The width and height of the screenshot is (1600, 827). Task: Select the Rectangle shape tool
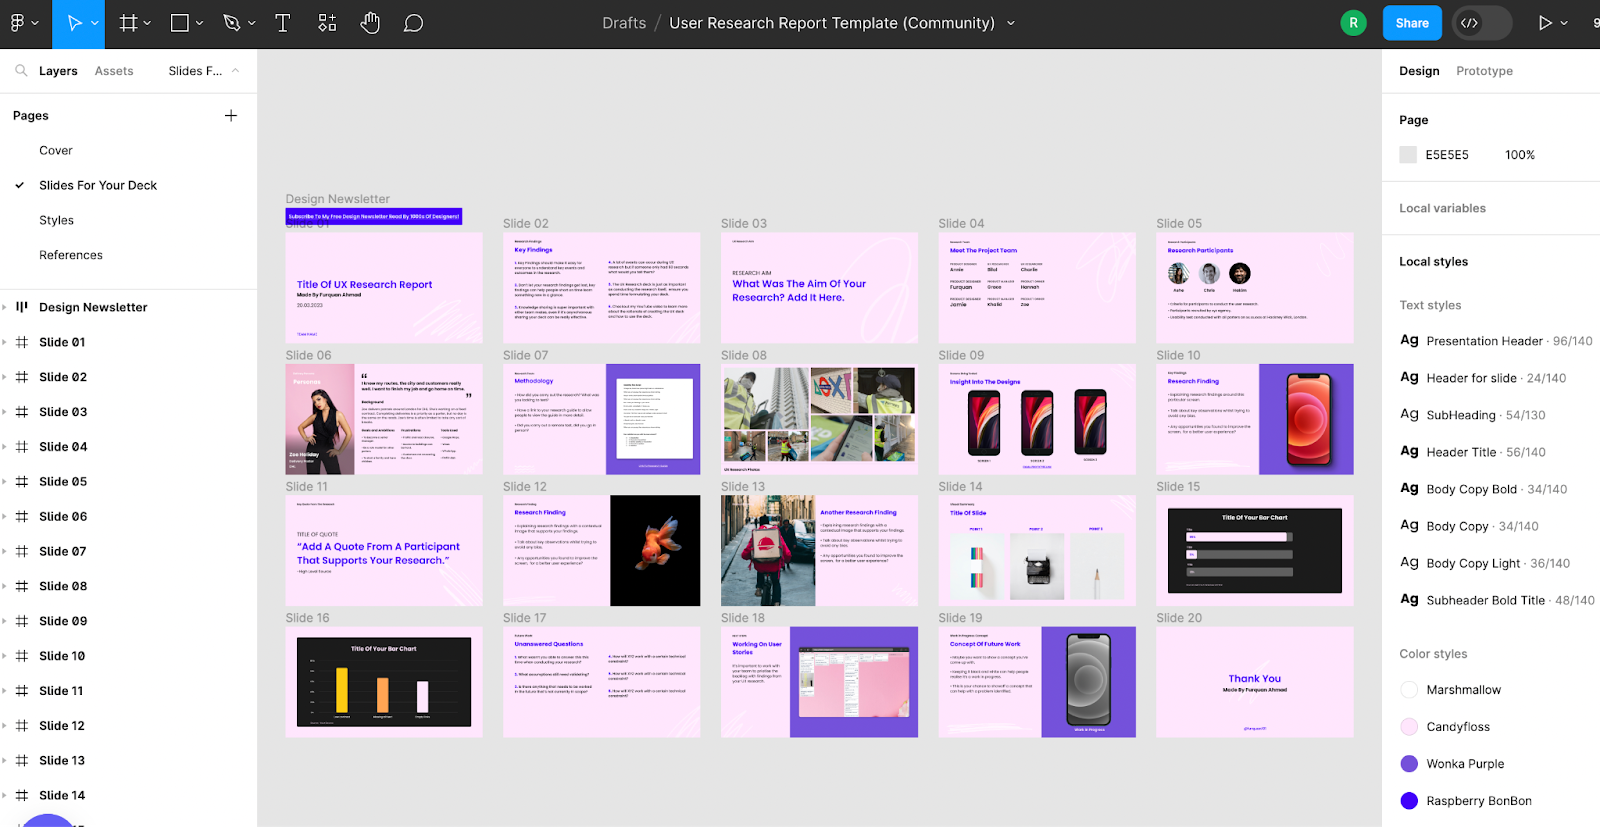click(180, 23)
